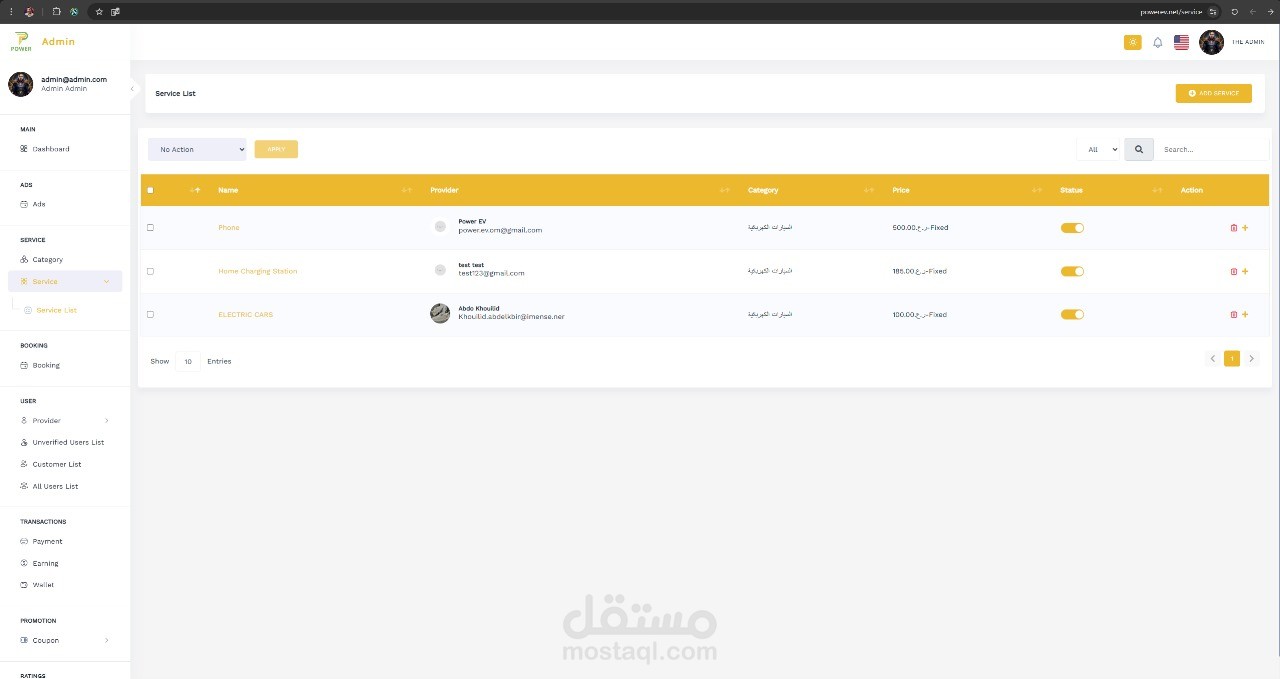Click browser reload icon
Screen dimensions: 1280x679
(1235, 11)
